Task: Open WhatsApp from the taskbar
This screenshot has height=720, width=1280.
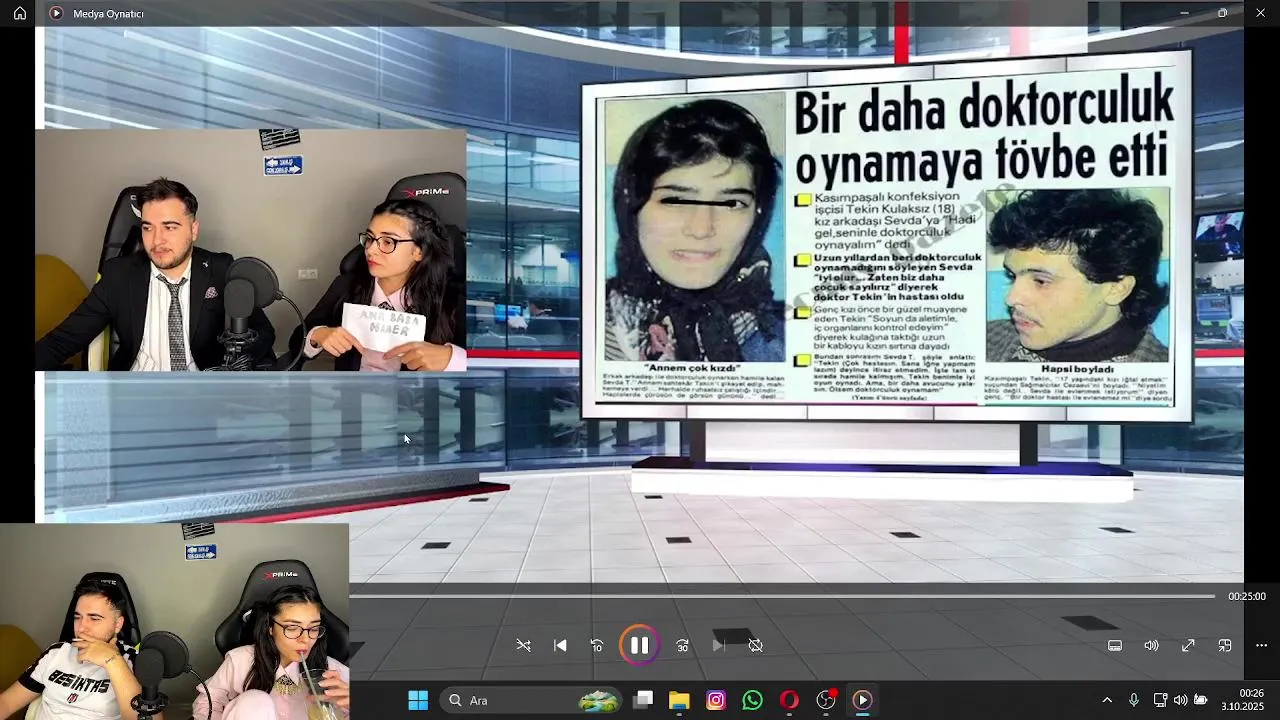Action: point(752,700)
